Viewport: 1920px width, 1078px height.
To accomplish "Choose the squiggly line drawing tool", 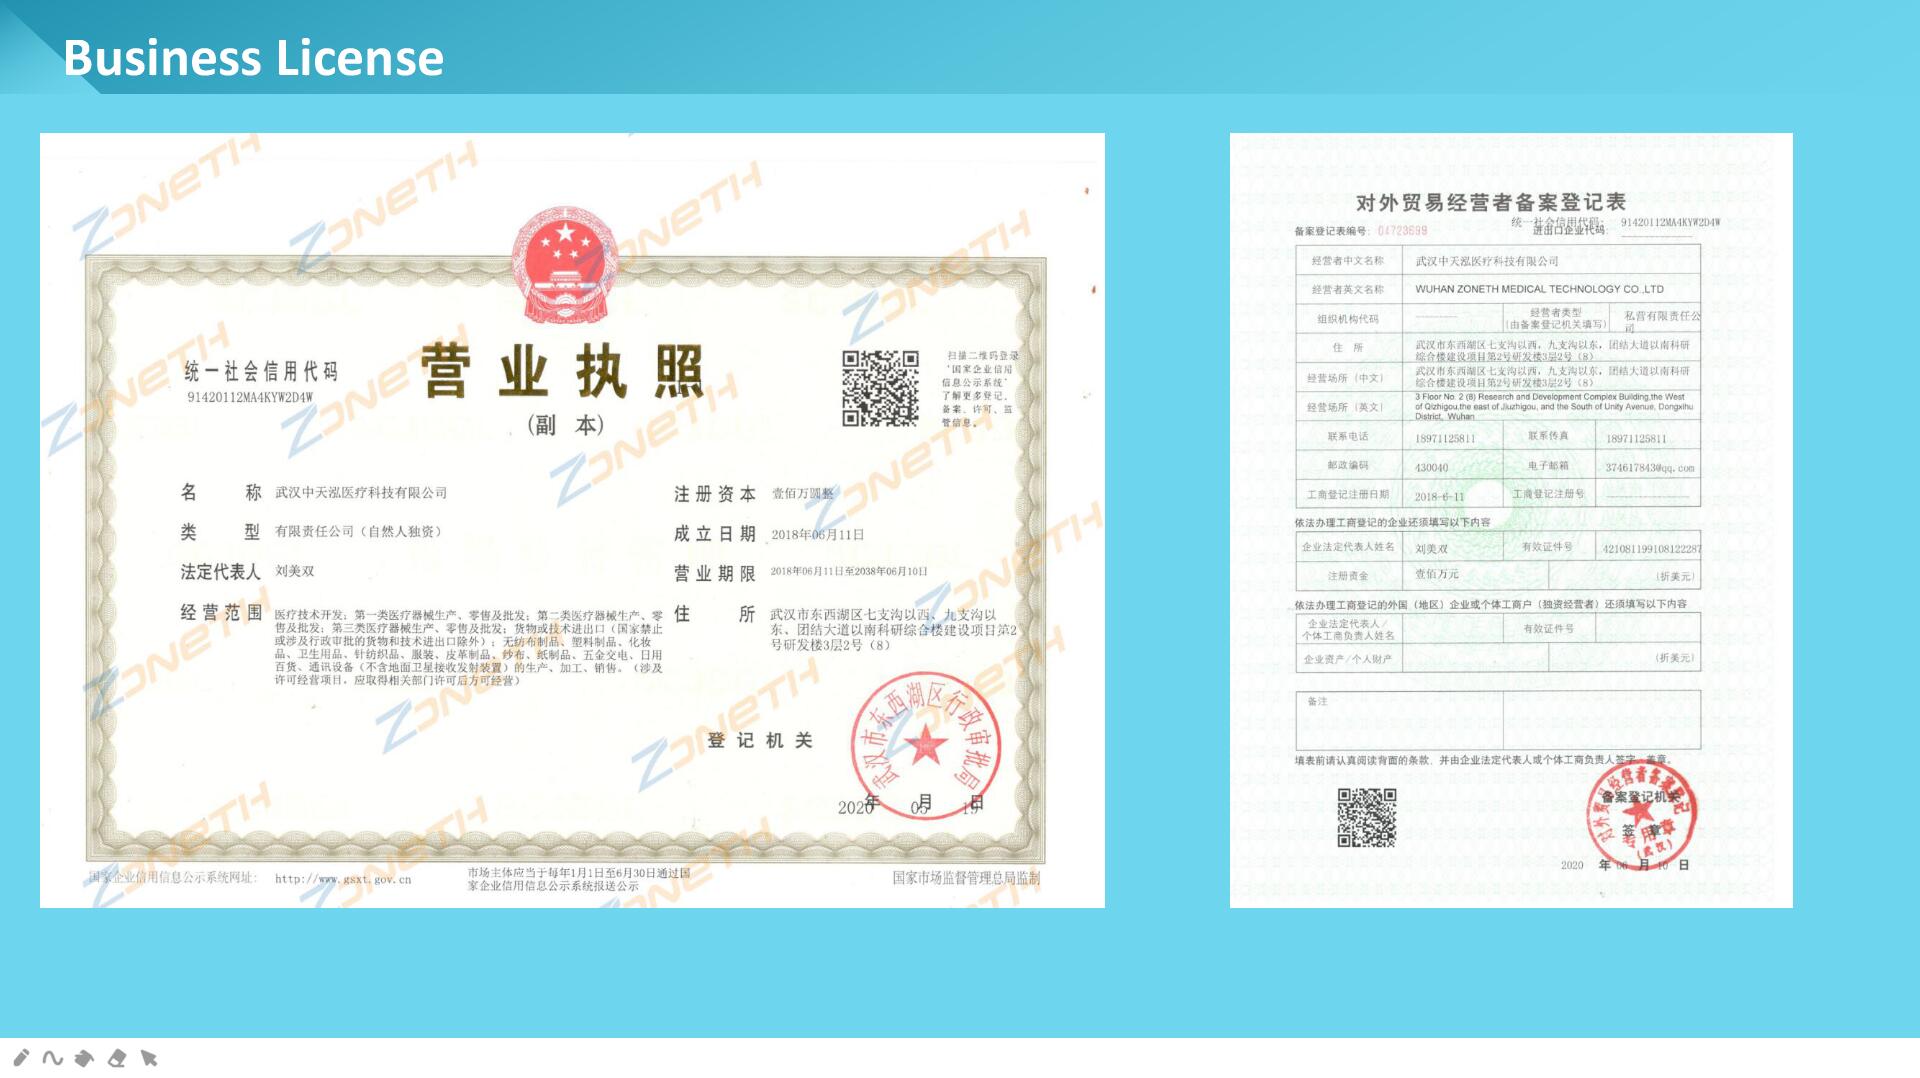I will click(53, 1057).
